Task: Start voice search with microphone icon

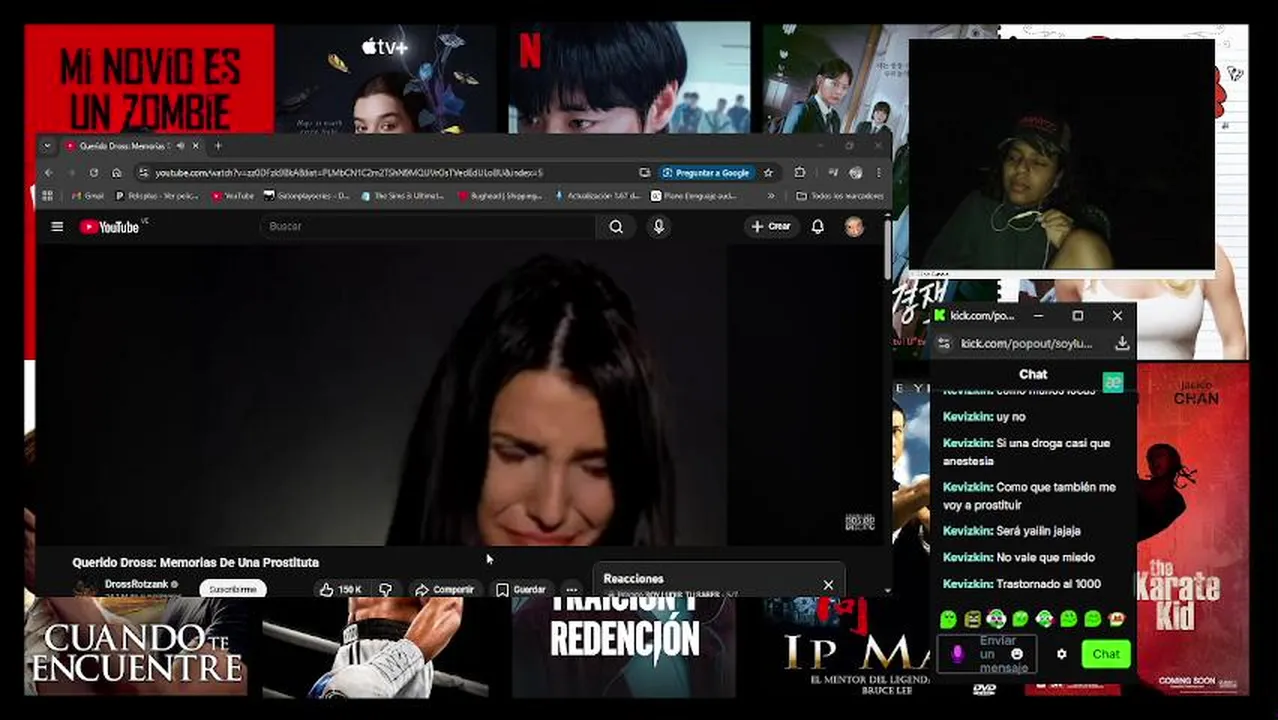Action: tap(658, 227)
